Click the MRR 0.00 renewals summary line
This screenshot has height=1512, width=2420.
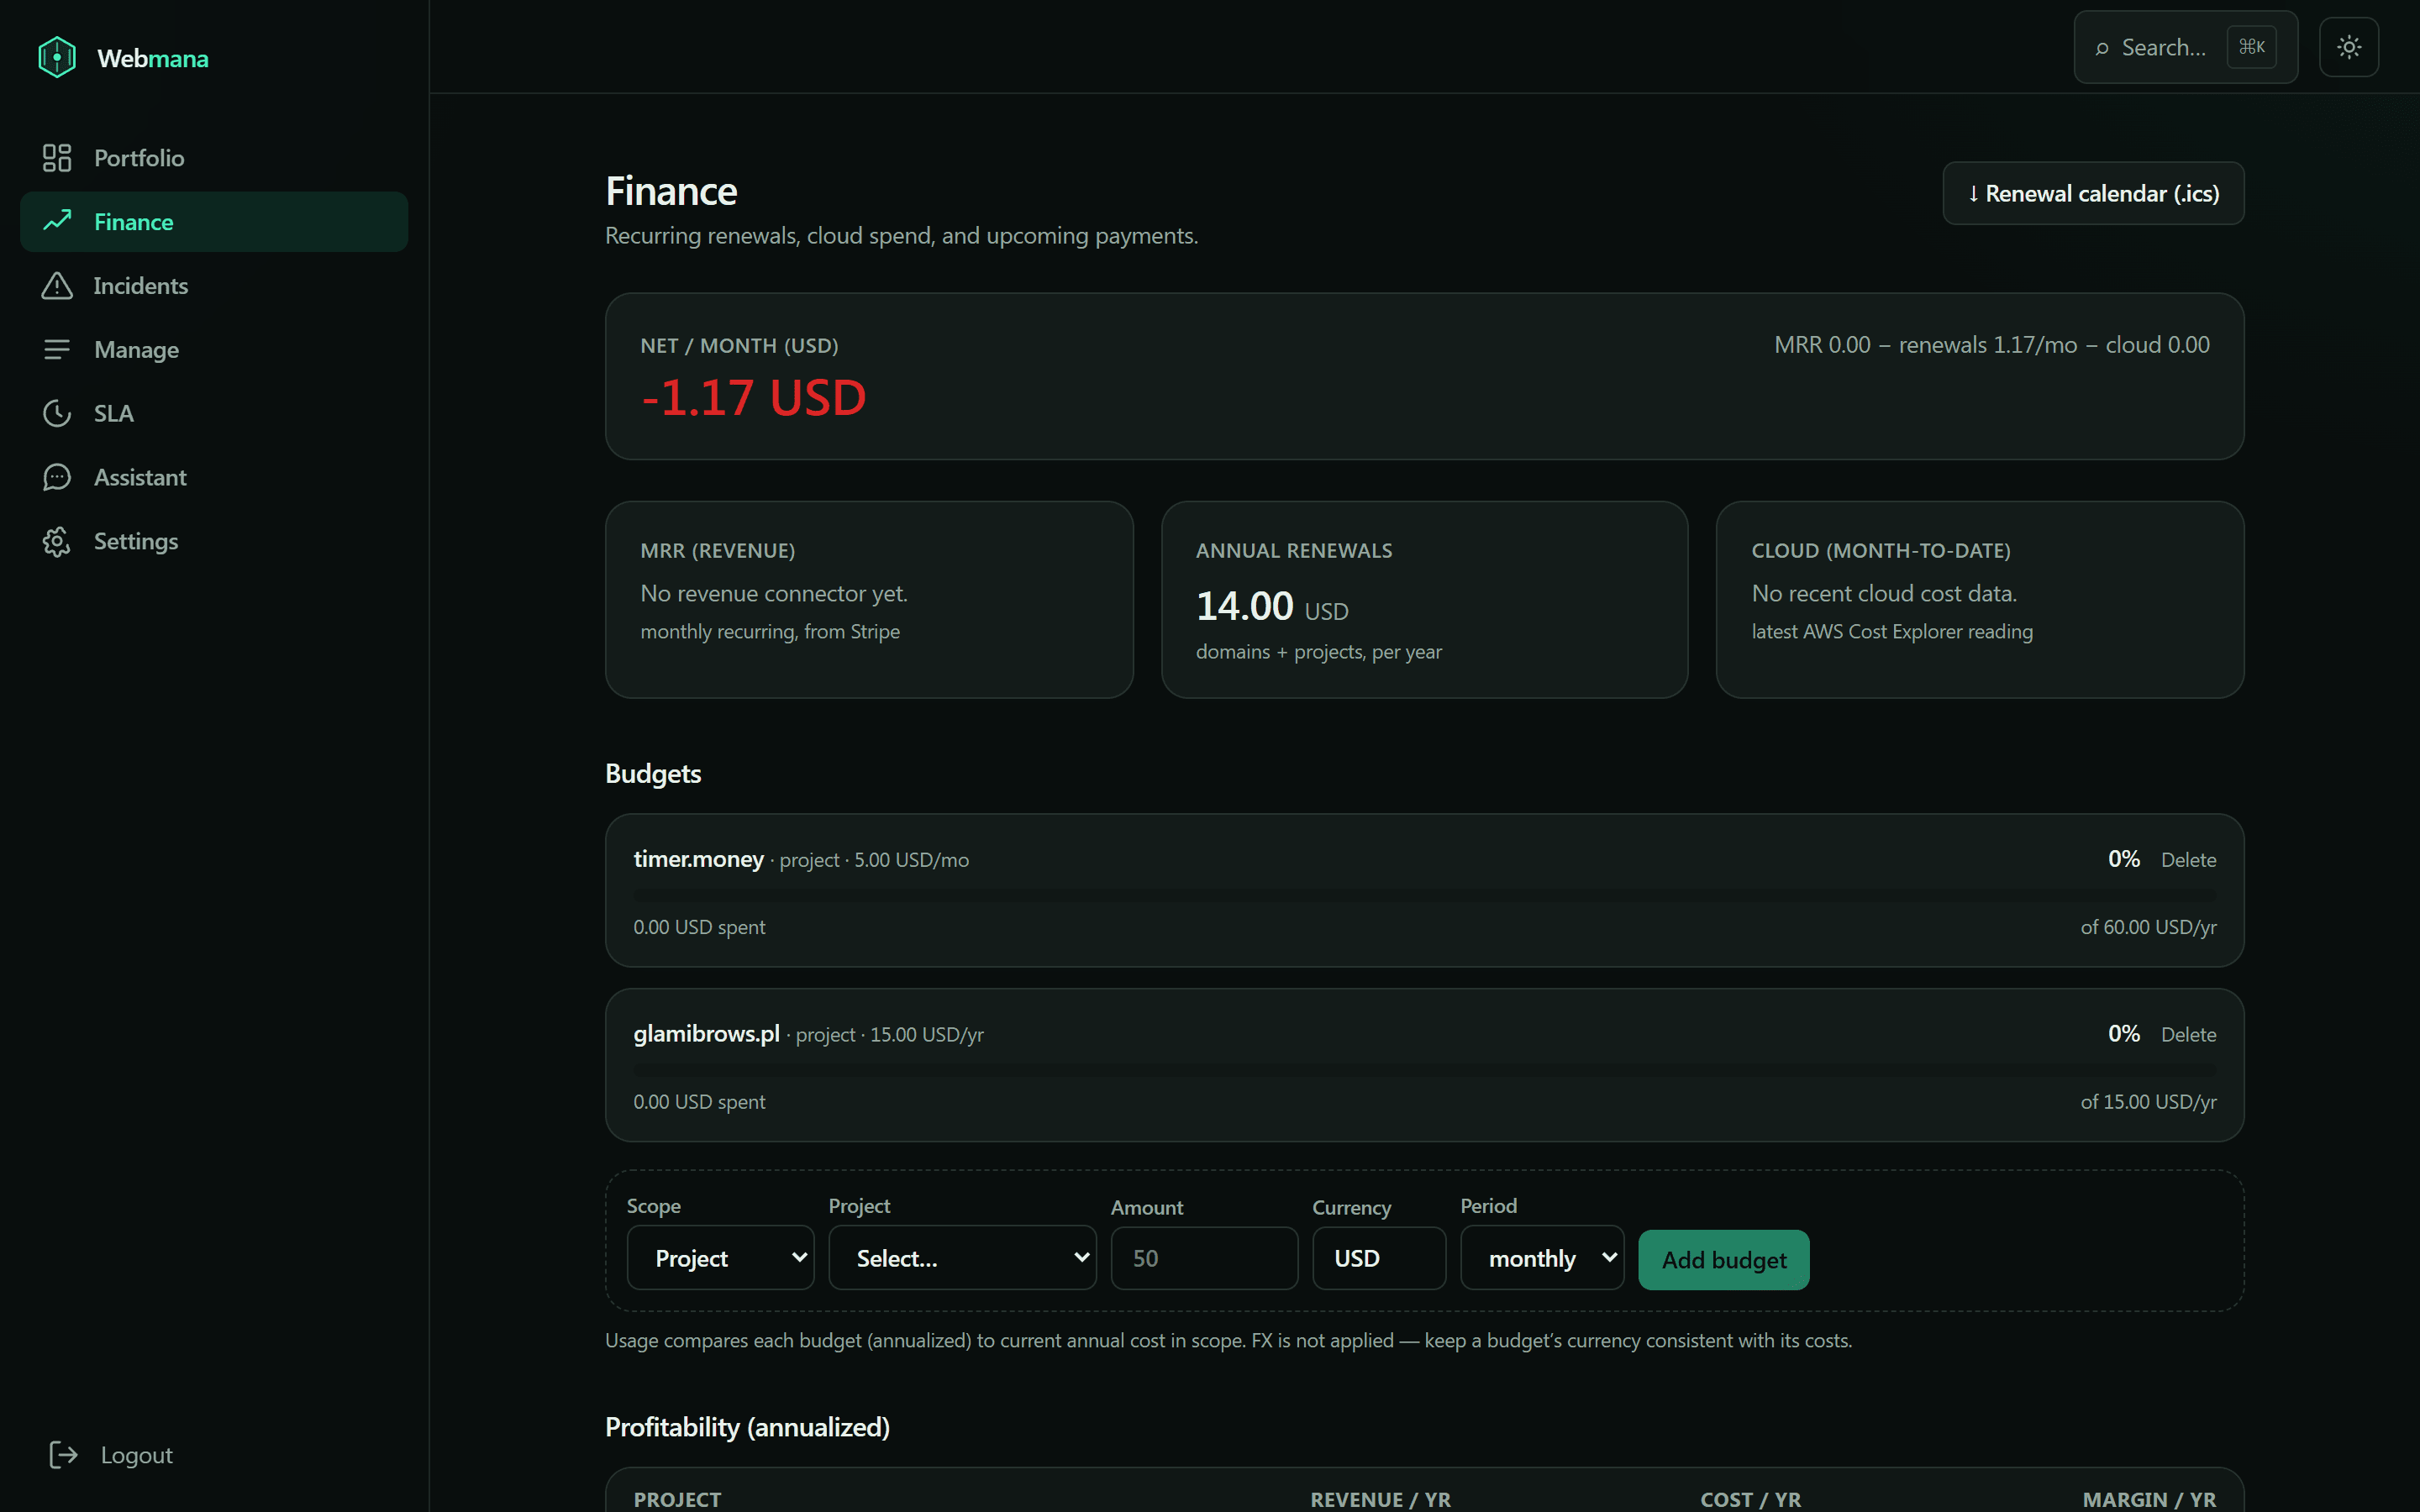pos(1991,345)
